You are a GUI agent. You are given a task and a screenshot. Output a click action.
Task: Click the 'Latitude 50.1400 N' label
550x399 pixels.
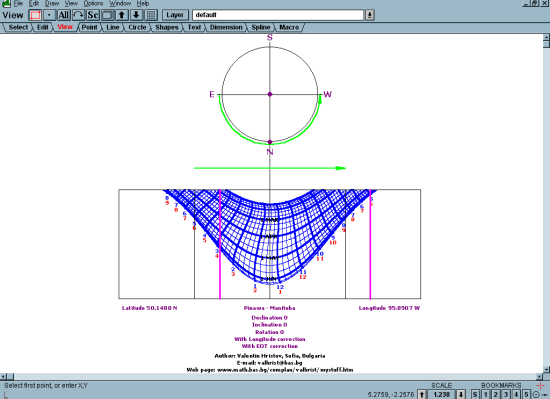click(149, 308)
